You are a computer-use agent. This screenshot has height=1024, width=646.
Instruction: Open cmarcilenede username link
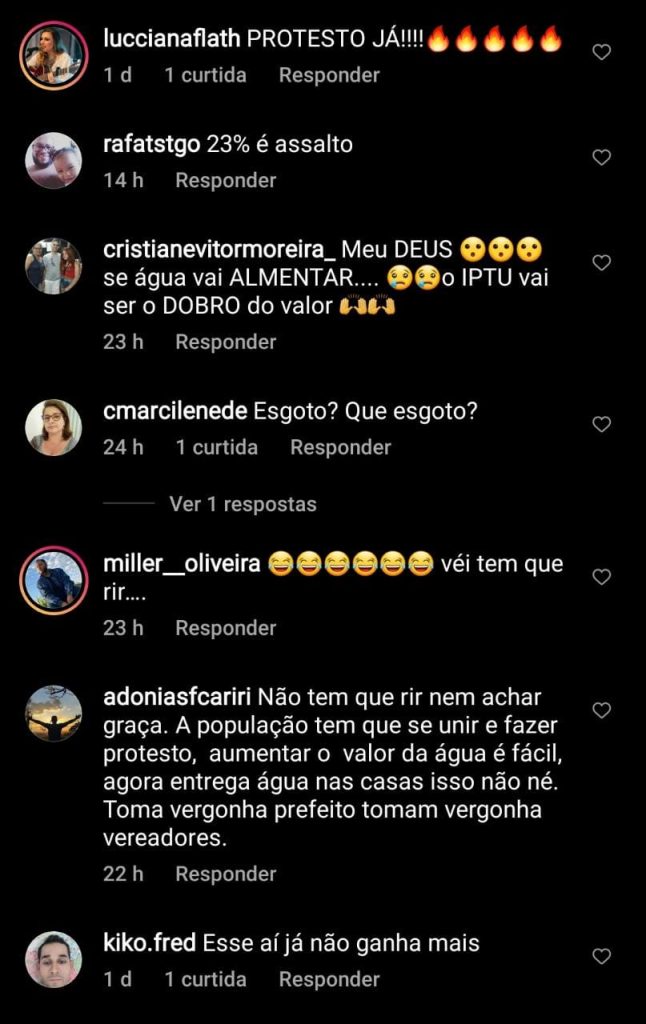tap(175, 411)
